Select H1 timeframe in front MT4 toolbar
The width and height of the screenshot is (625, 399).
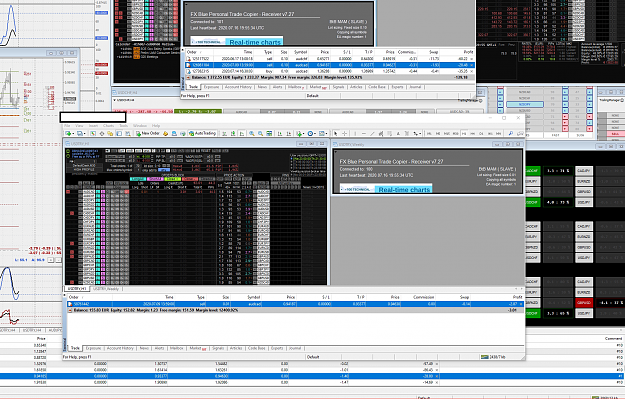(x=464, y=134)
